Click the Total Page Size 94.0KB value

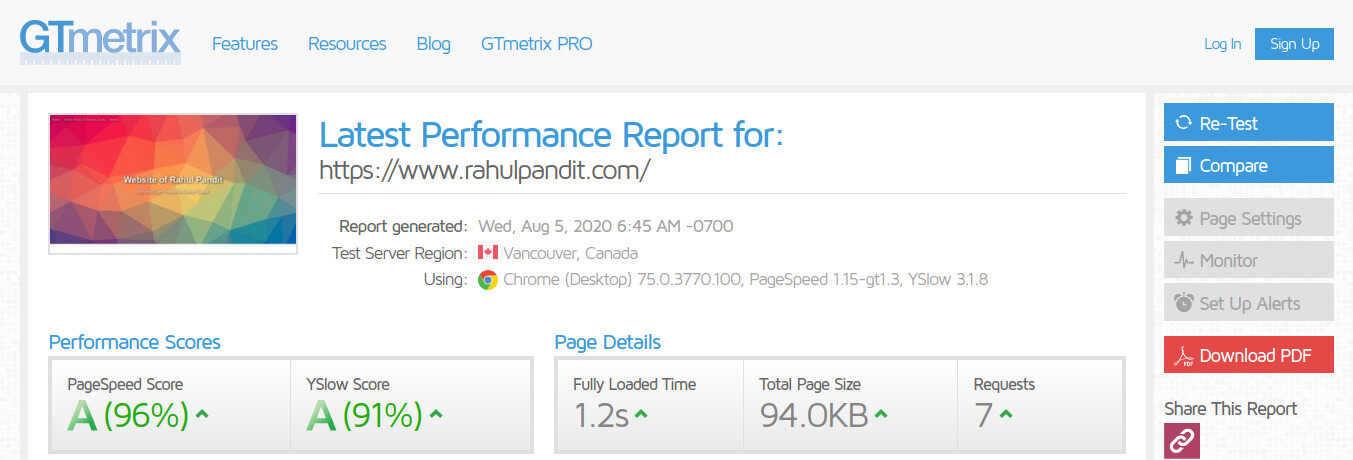tap(814, 415)
